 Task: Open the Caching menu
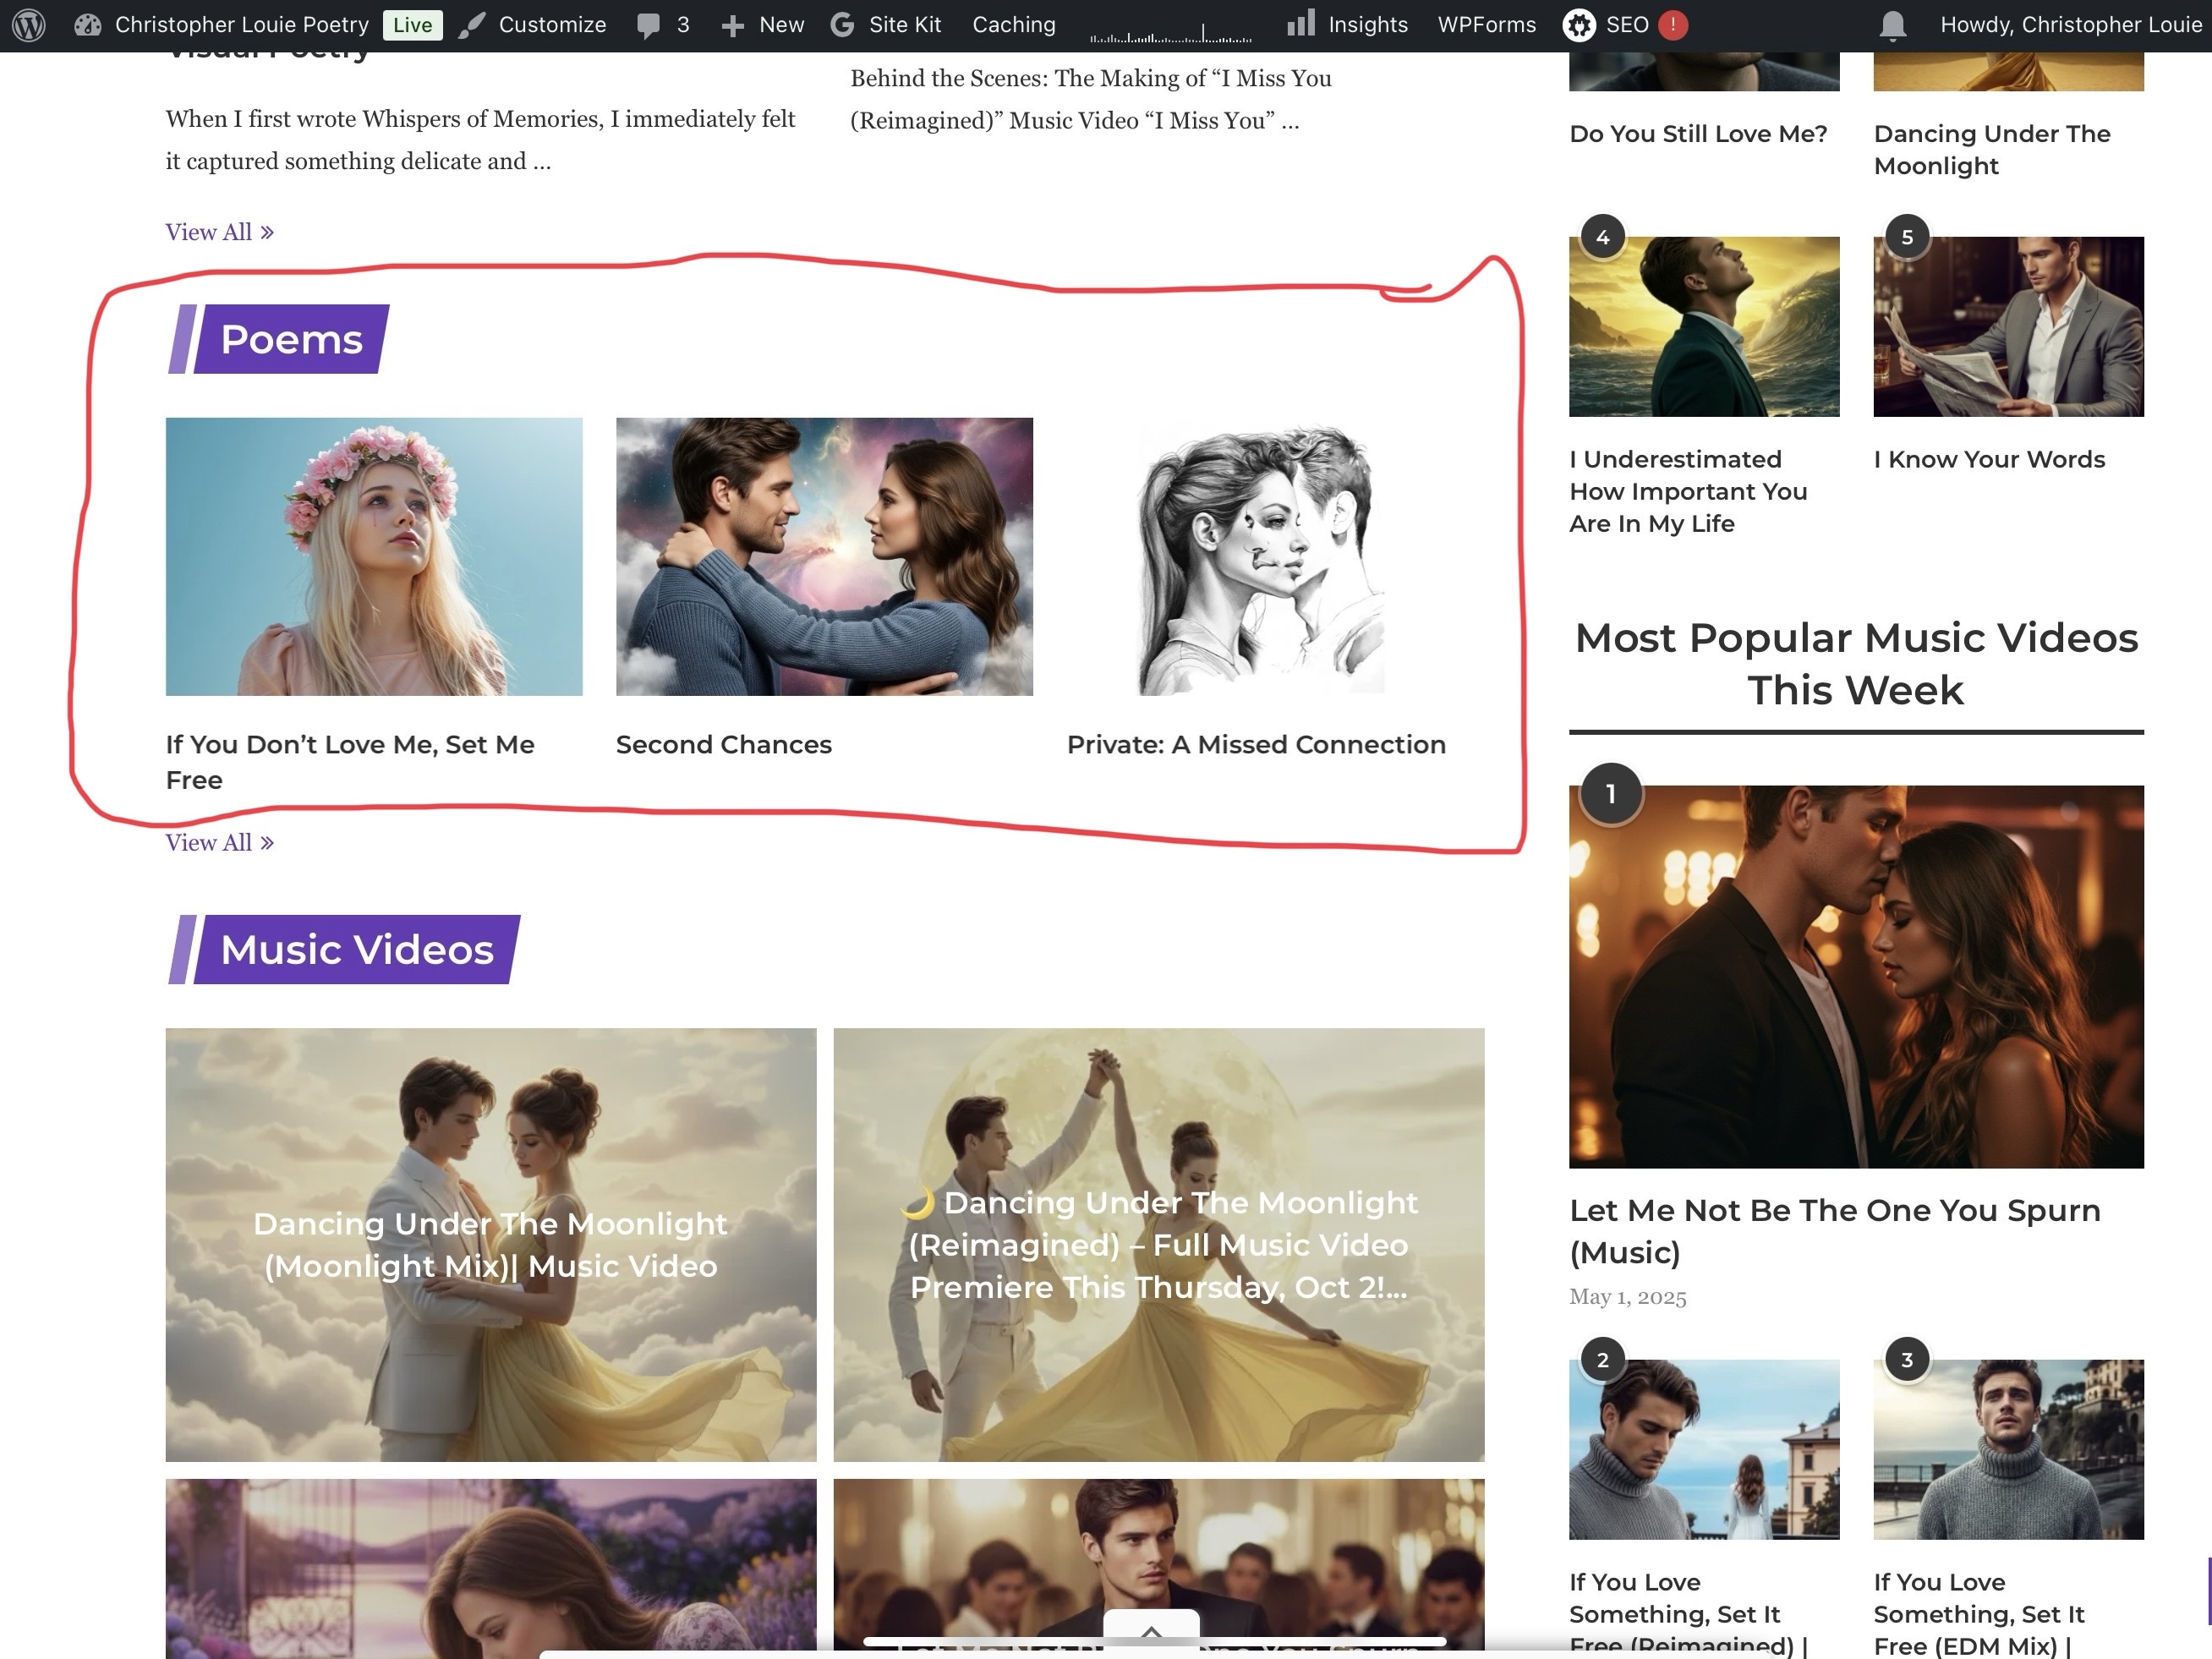pos(1013,25)
